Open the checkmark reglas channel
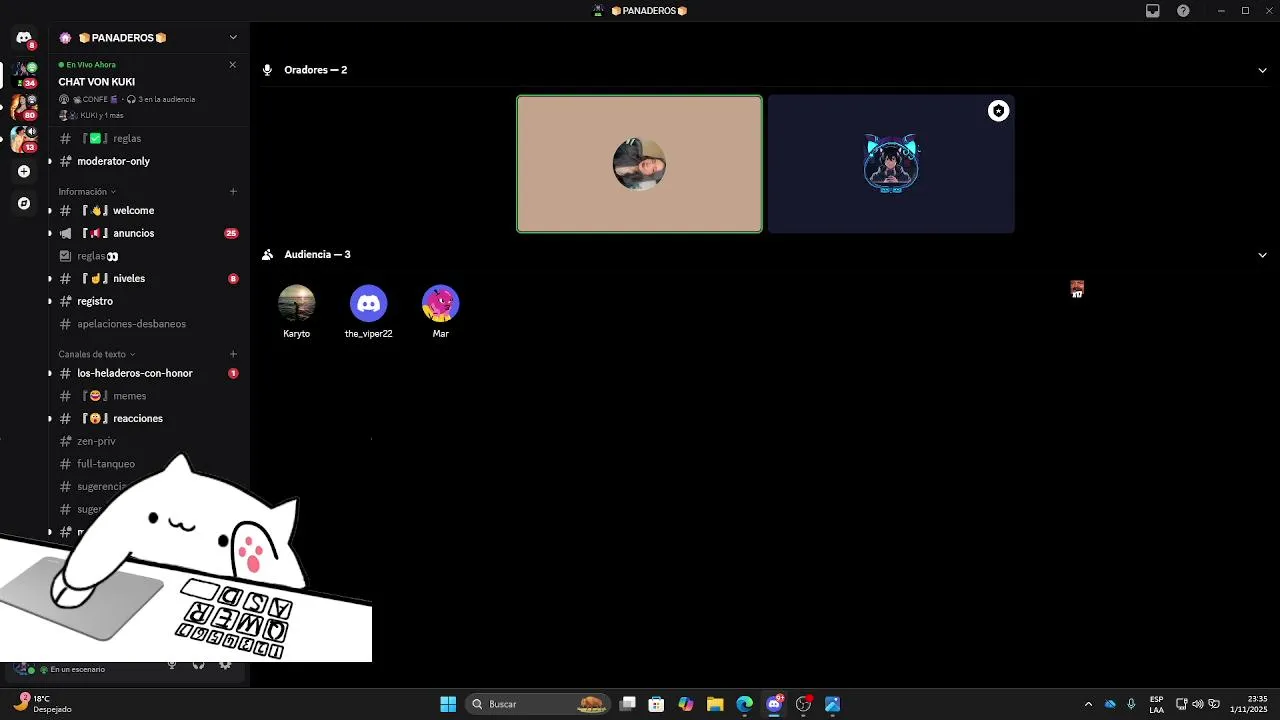The width and height of the screenshot is (1280, 720). point(148,138)
